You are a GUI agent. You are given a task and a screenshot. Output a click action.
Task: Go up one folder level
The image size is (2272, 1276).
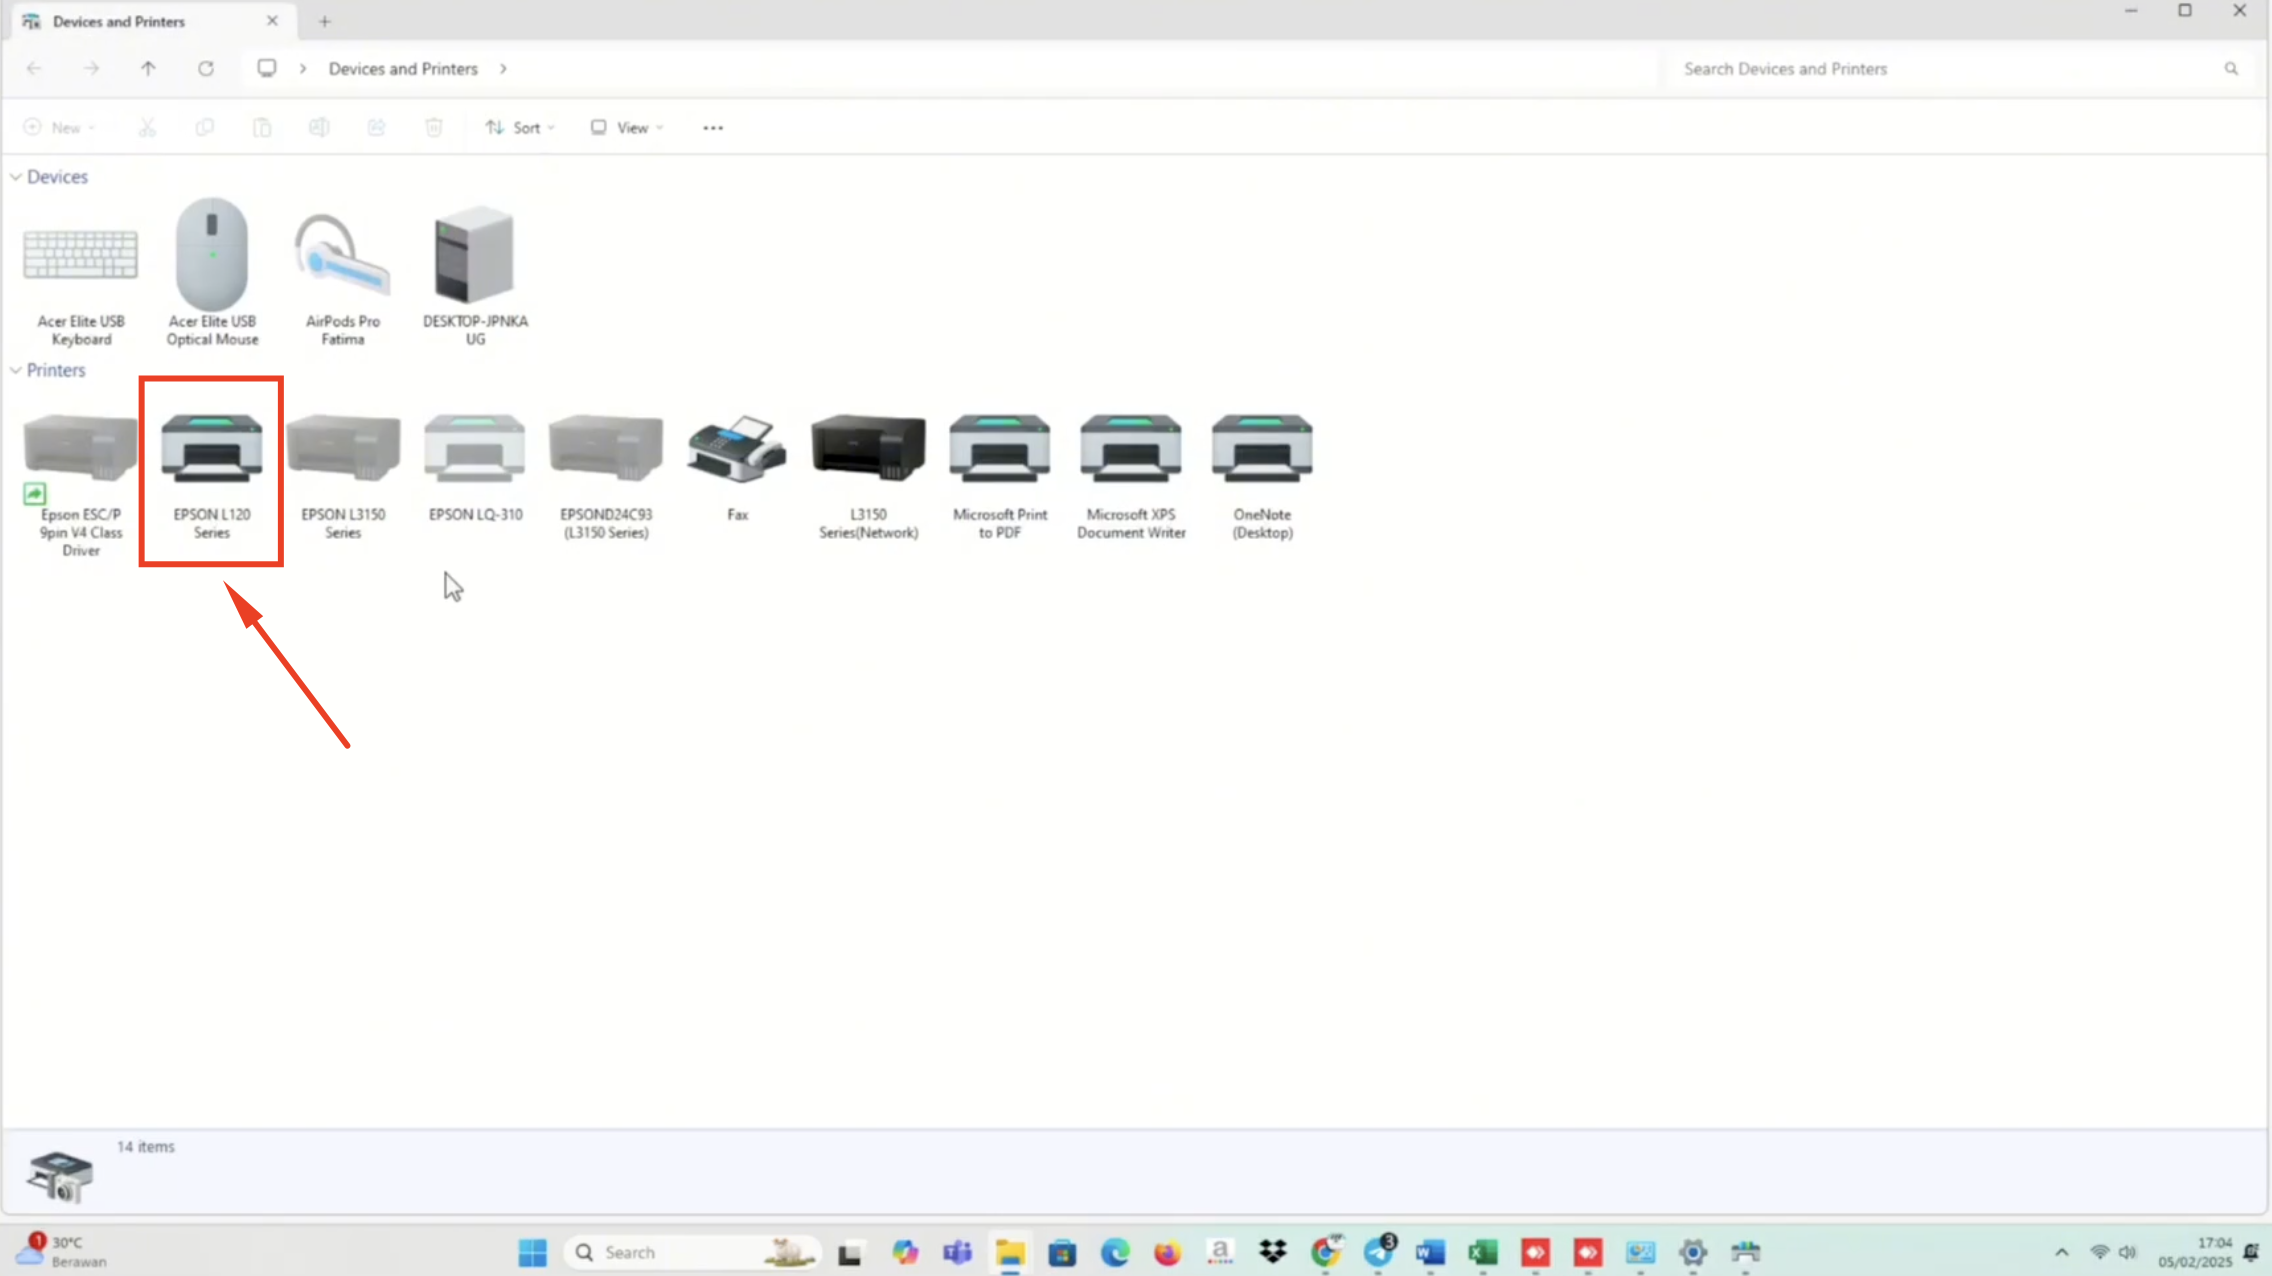tap(148, 69)
